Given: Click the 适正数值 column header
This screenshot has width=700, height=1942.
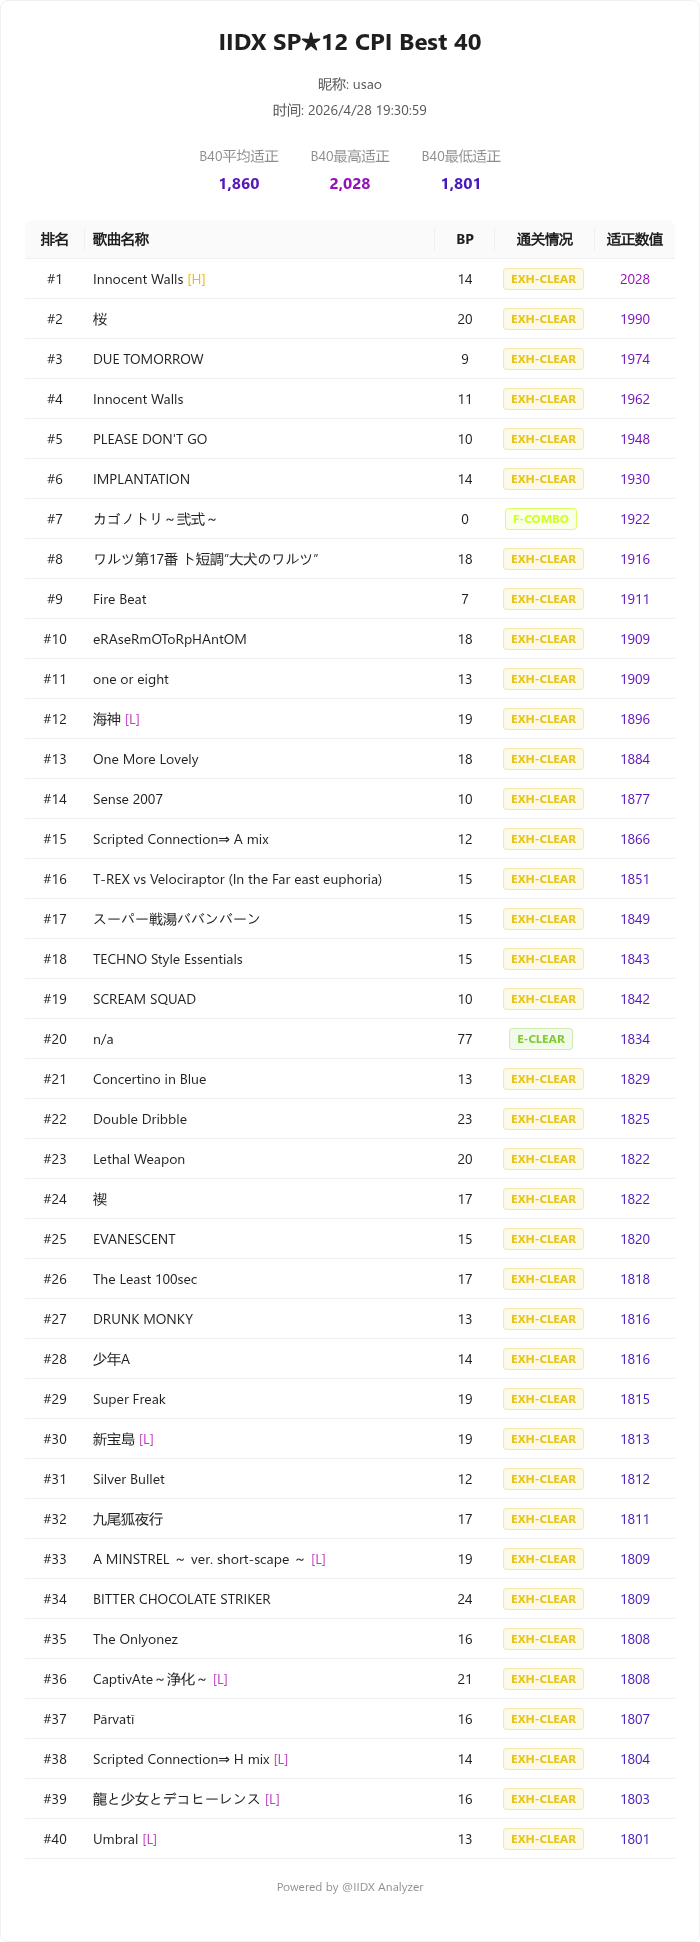Looking at the screenshot, I should click(634, 239).
